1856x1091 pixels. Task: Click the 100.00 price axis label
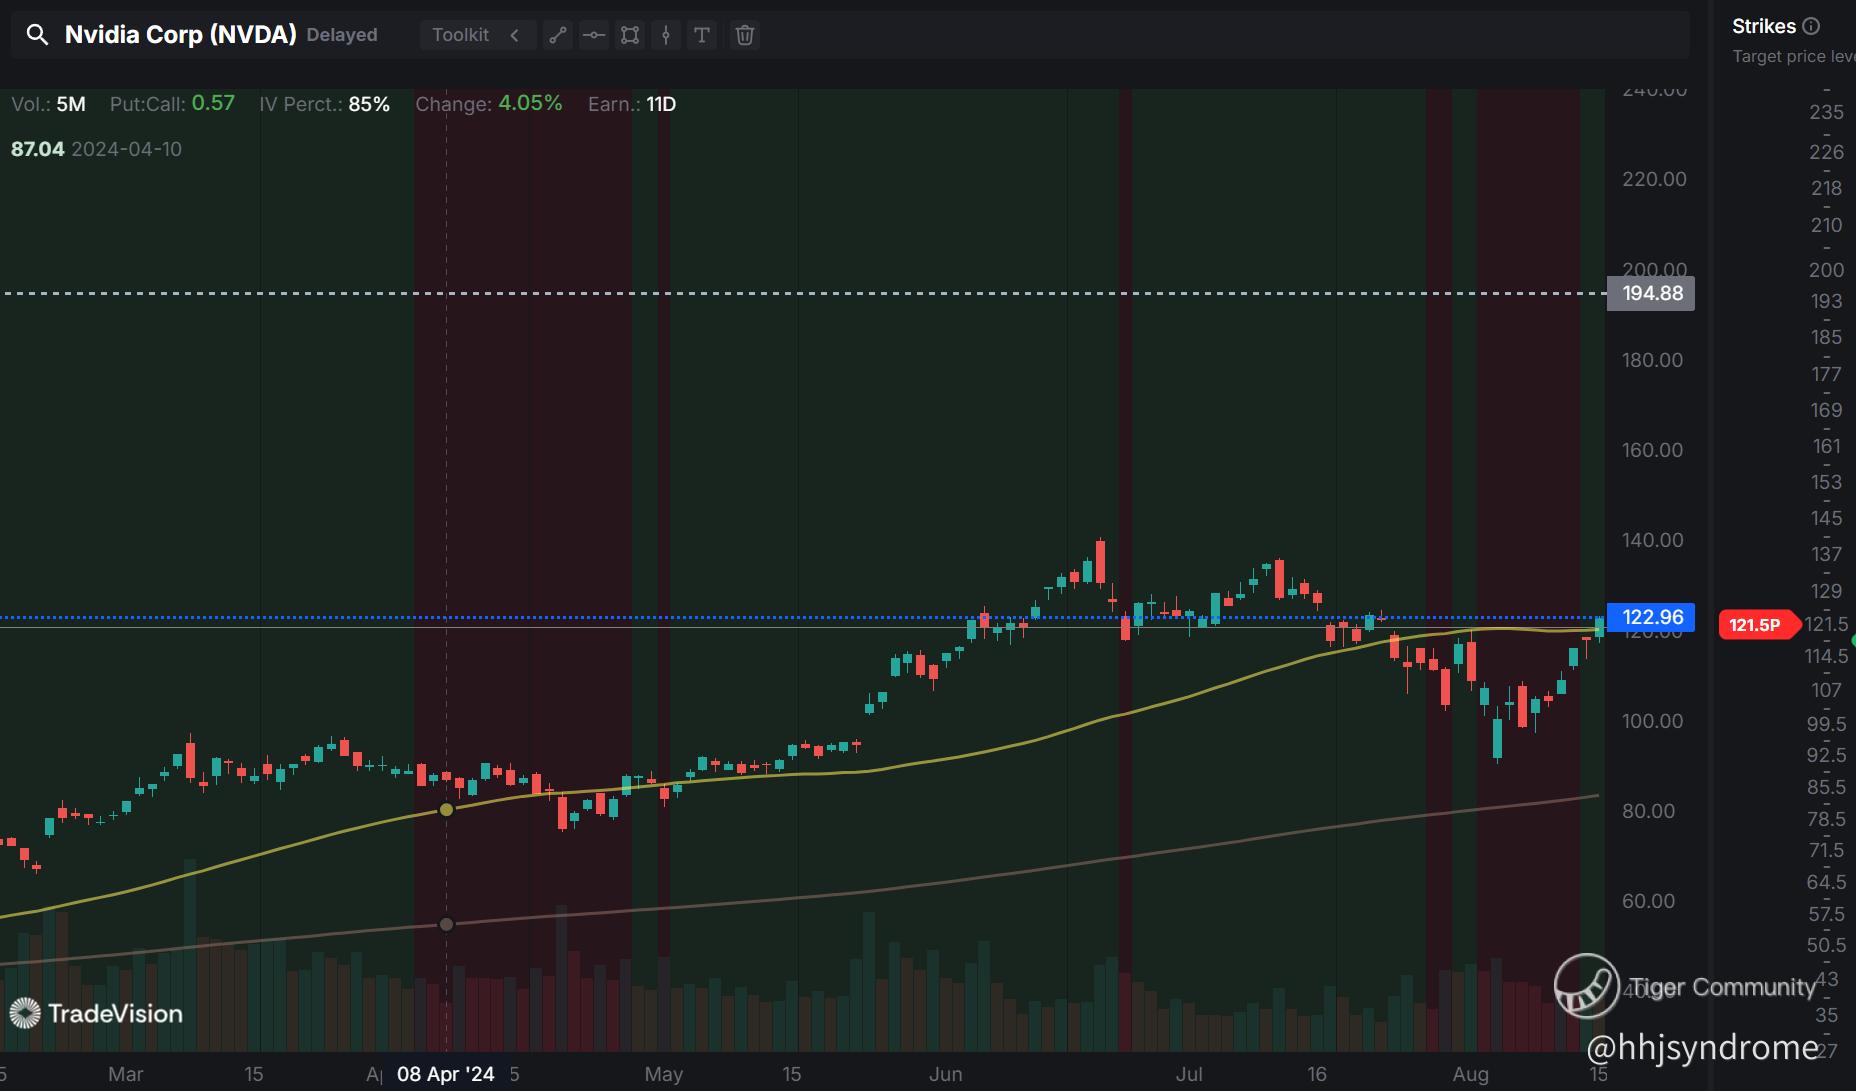[1653, 721]
